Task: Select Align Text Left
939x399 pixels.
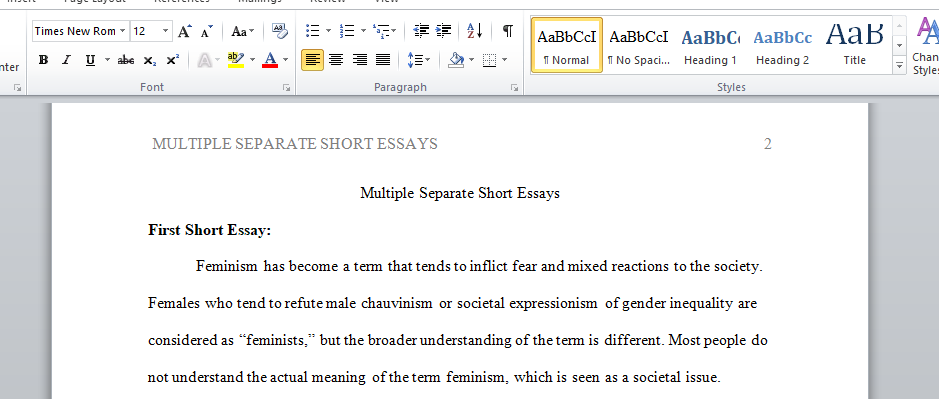Action: pos(312,60)
